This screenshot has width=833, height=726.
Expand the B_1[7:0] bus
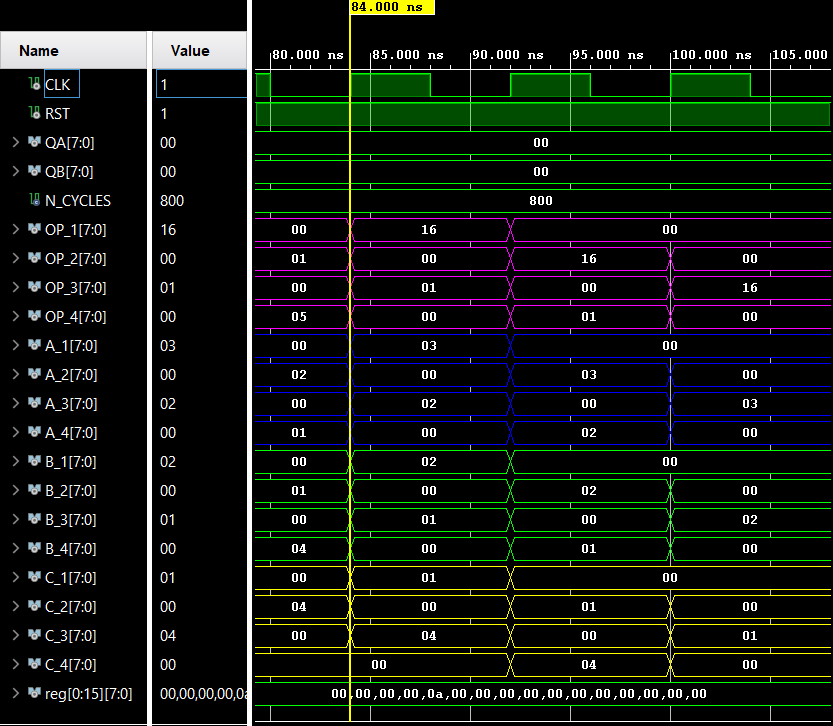click(15, 461)
